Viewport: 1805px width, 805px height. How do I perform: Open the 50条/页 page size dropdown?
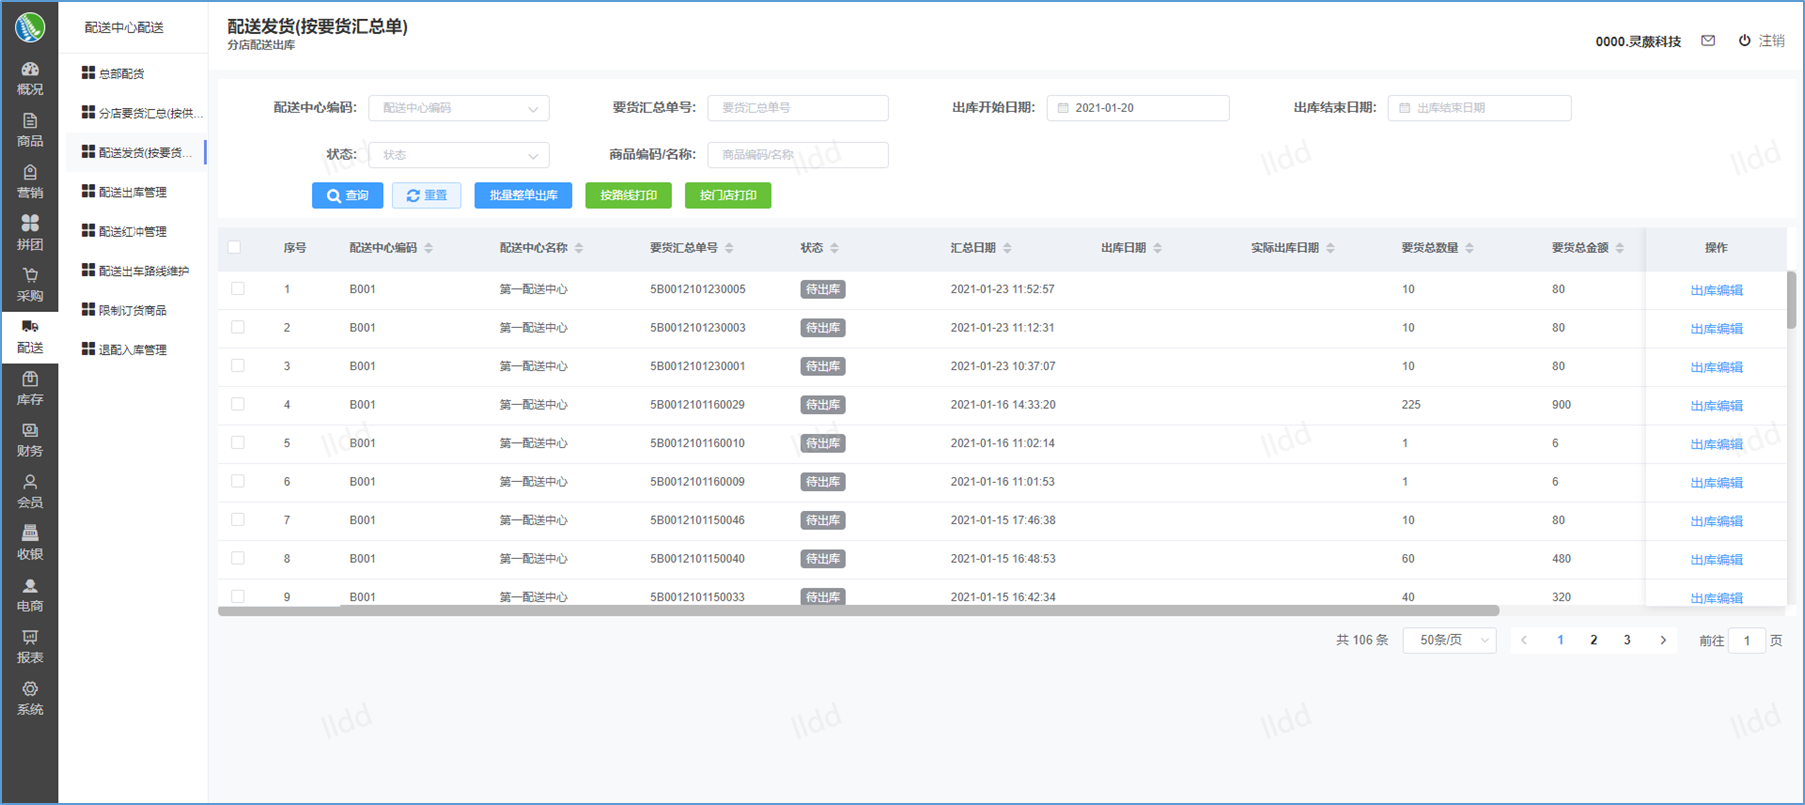coord(1449,640)
